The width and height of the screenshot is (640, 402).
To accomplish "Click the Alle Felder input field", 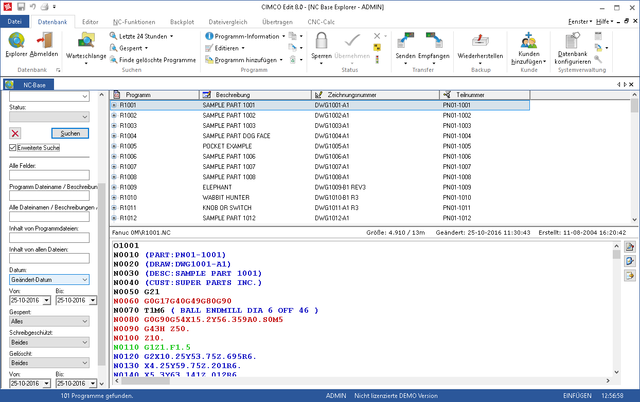I will tap(49, 175).
